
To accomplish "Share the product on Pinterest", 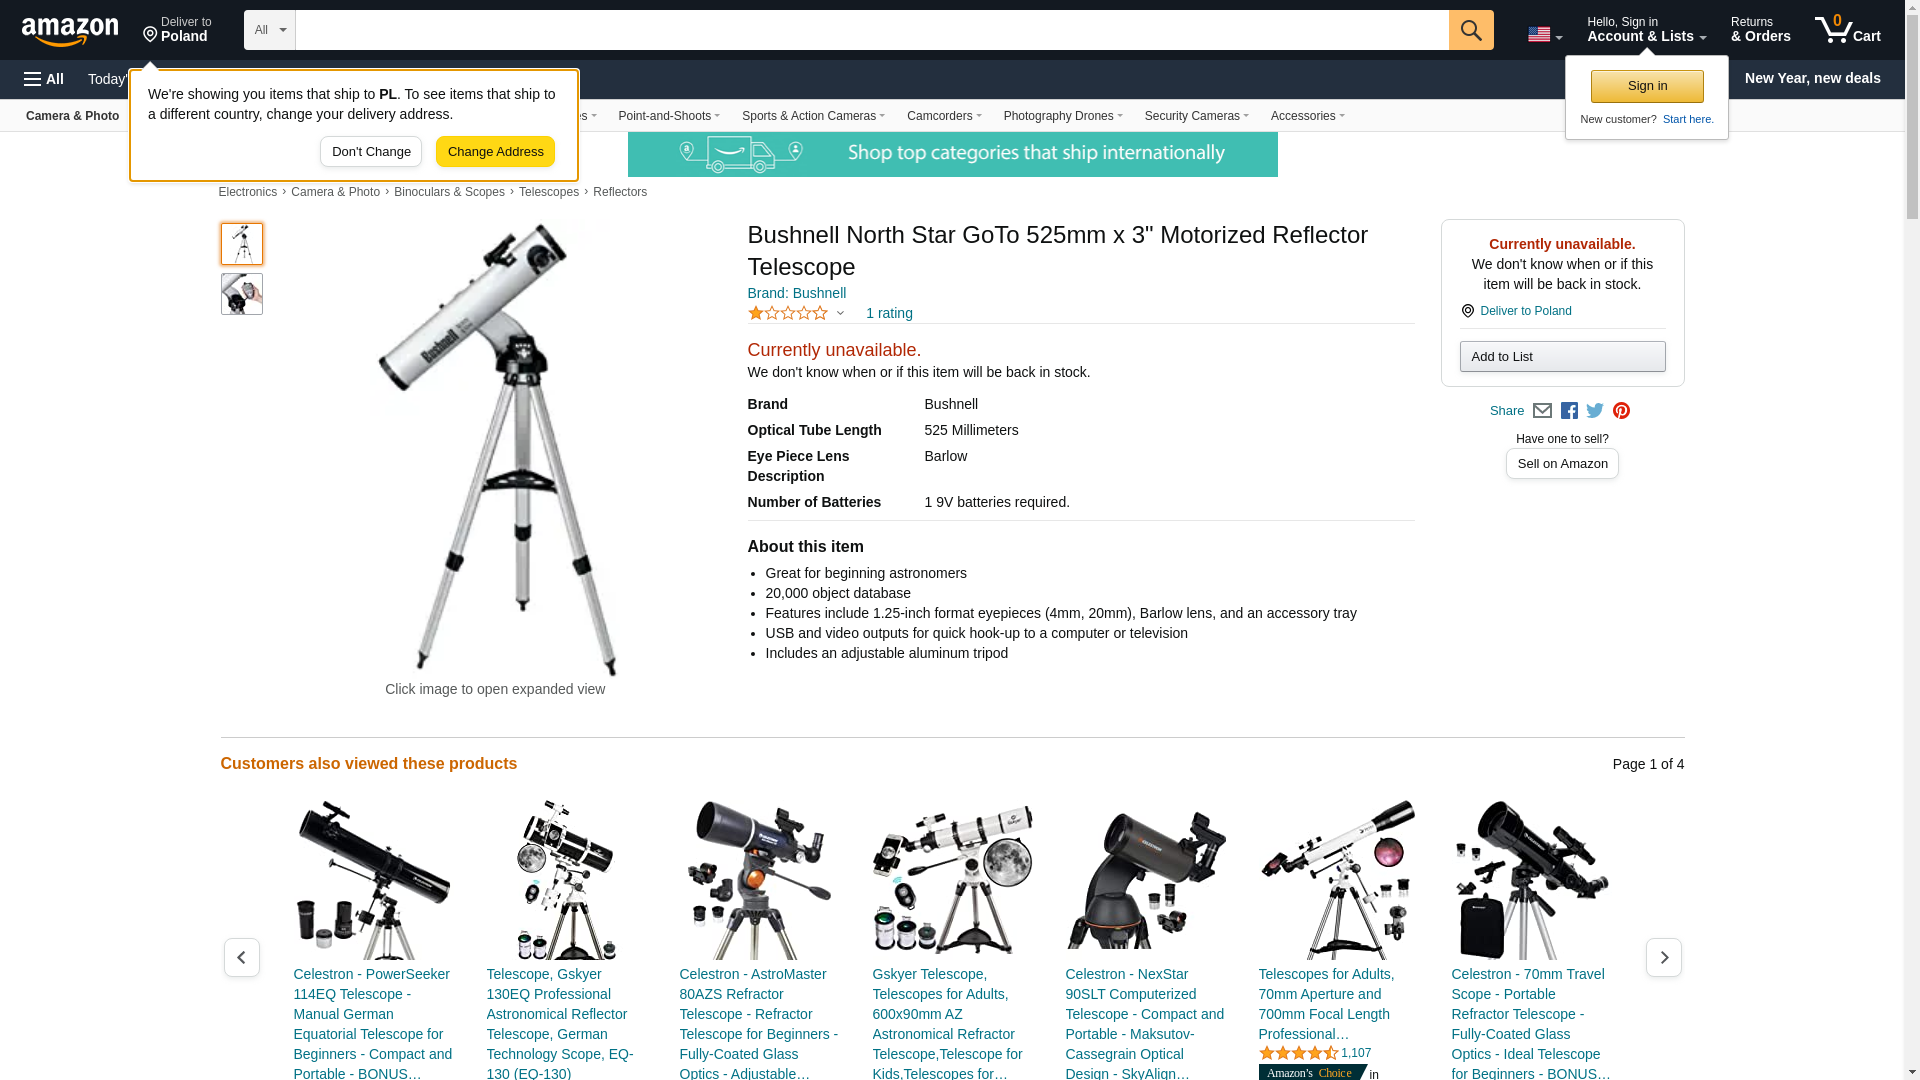I will [1621, 411].
